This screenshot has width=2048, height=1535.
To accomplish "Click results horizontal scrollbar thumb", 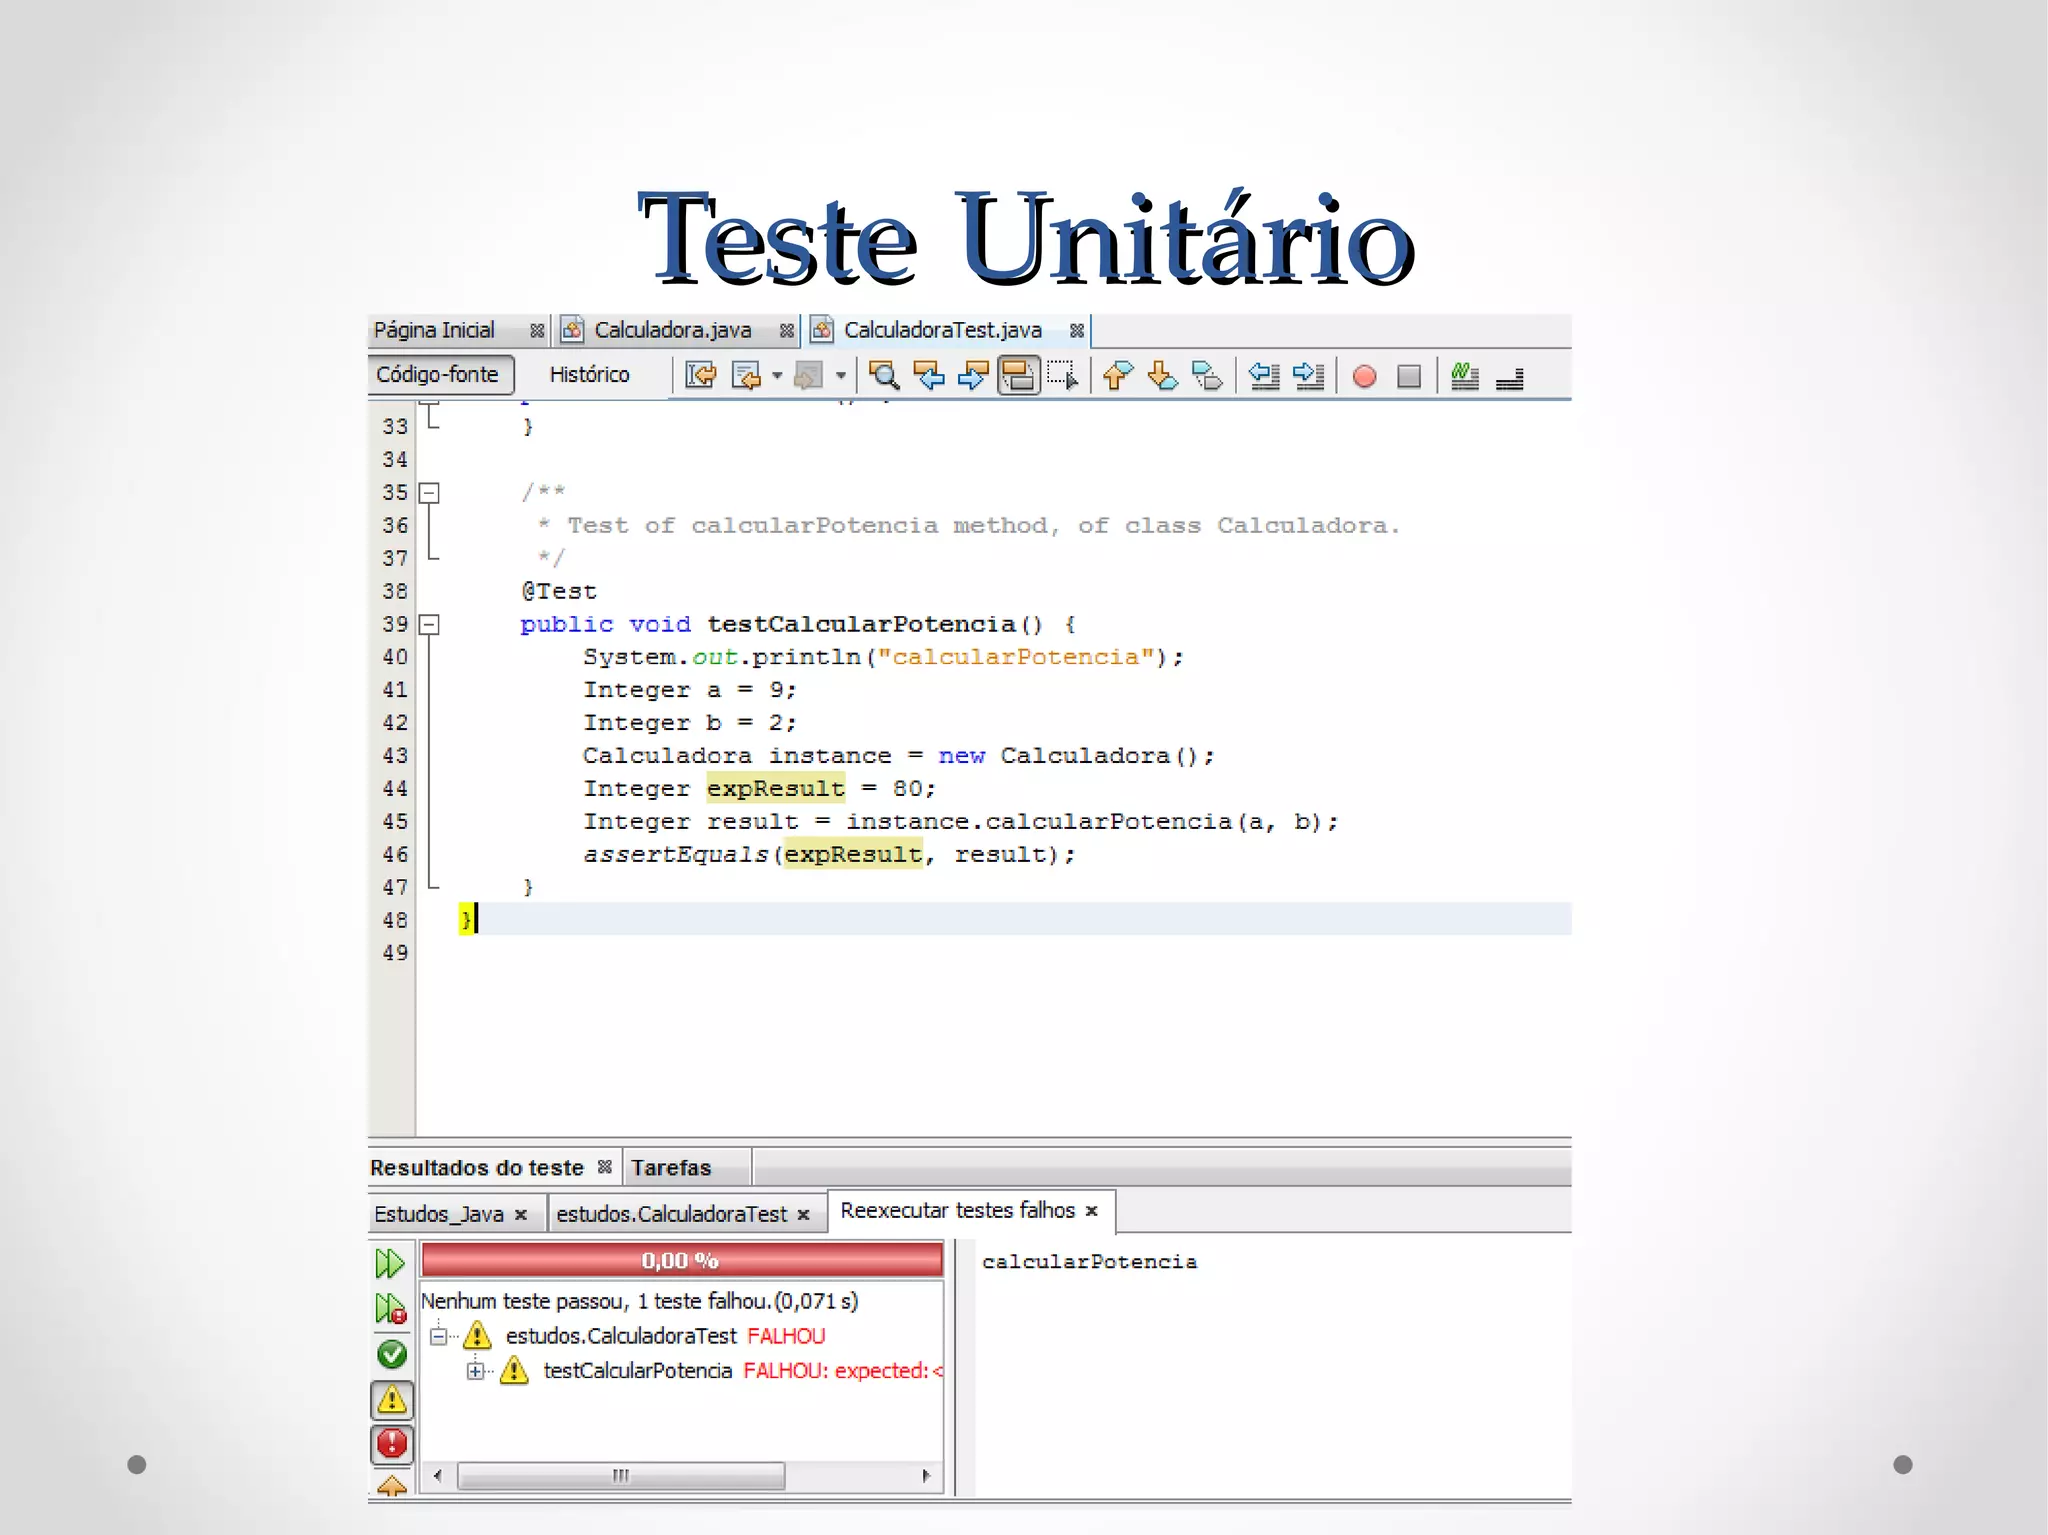I will (621, 1476).
